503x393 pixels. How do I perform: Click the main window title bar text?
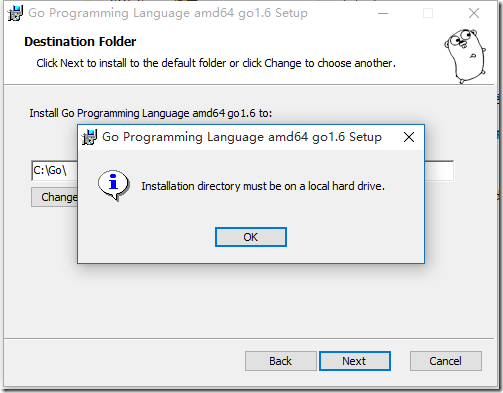(168, 13)
